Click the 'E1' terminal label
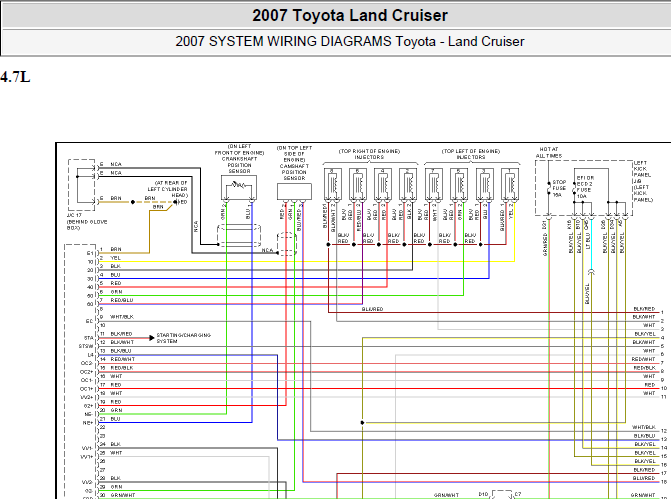The height and width of the screenshot is (499, 671). click(x=90, y=253)
